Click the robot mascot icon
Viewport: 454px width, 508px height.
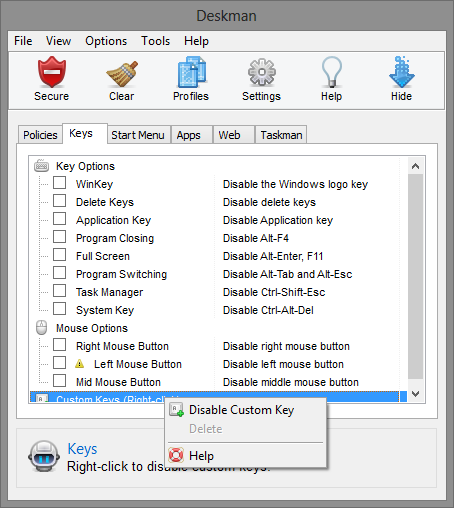pyautogui.click(x=44, y=456)
